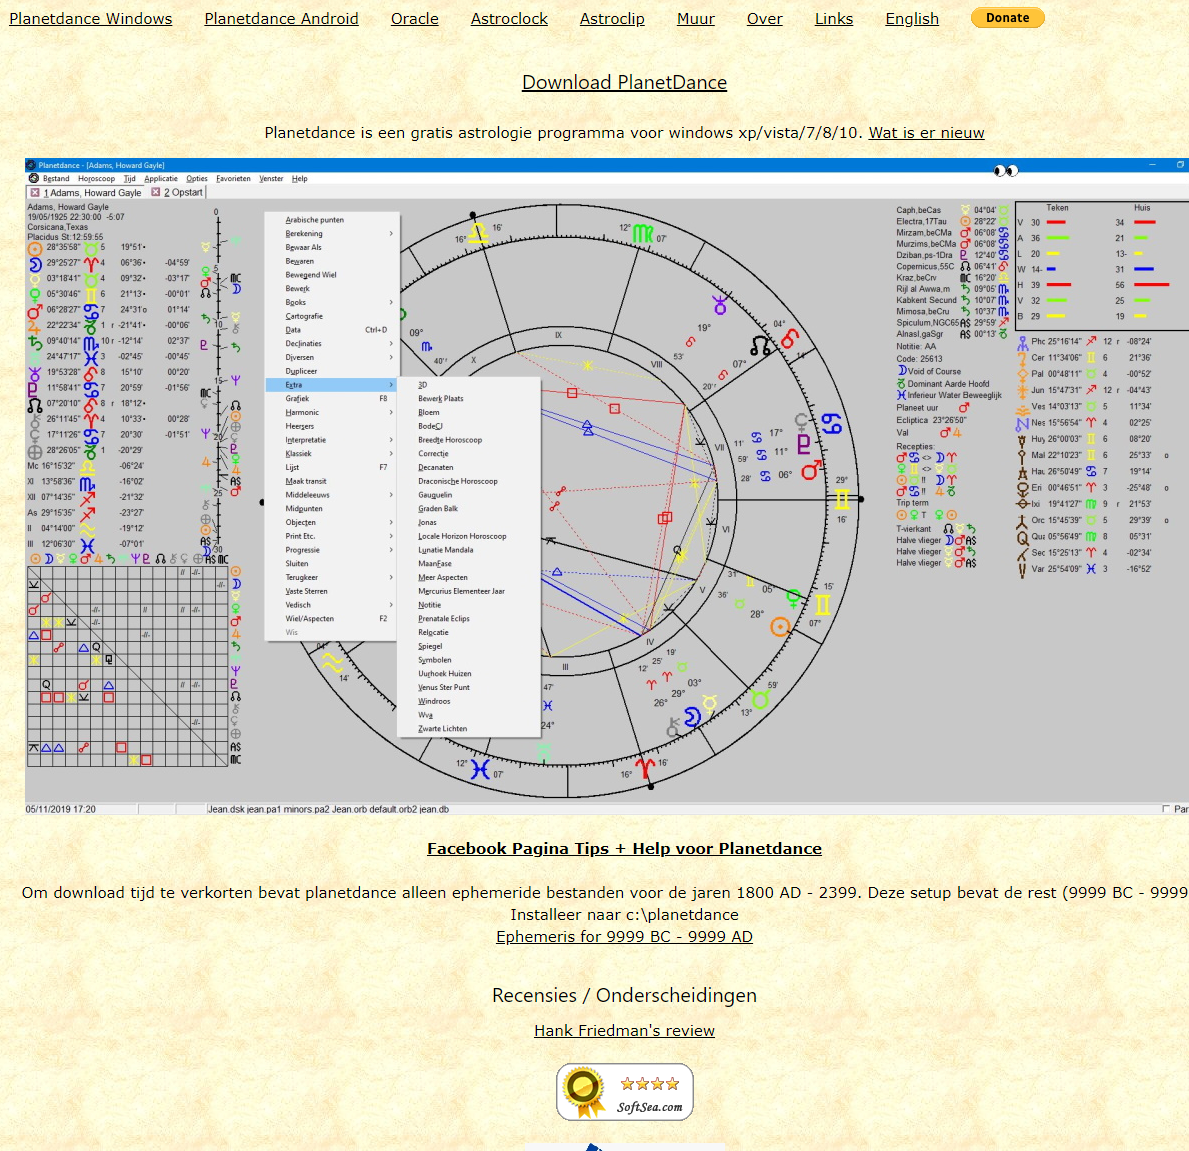1189x1151 pixels.
Task: Open the Horoscoop menu
Action: point(96,179)
